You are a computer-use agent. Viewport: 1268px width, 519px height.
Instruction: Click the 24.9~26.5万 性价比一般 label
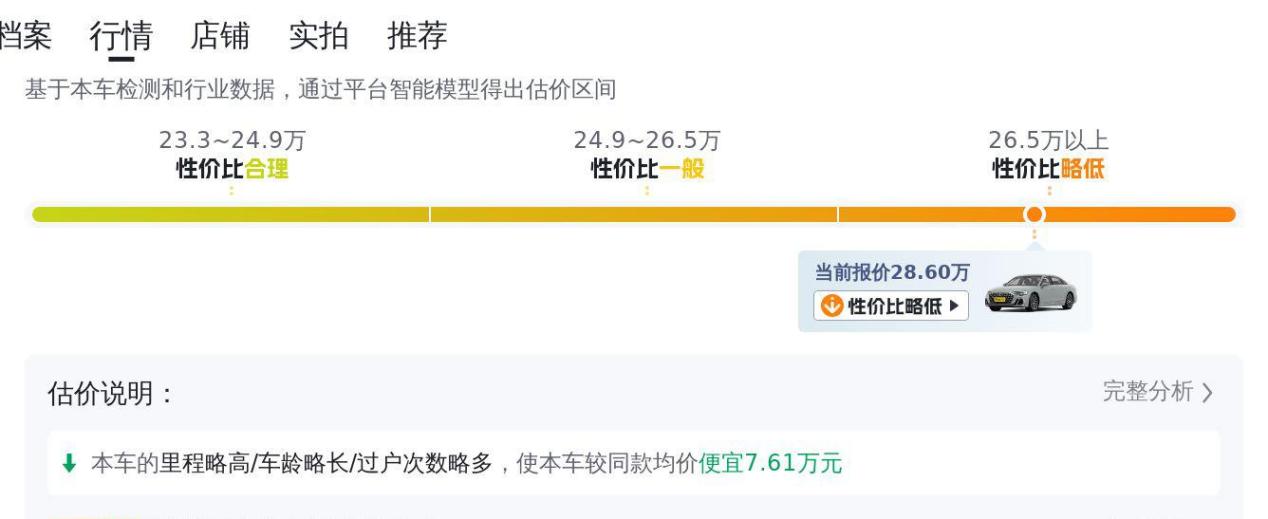(647, 155)
